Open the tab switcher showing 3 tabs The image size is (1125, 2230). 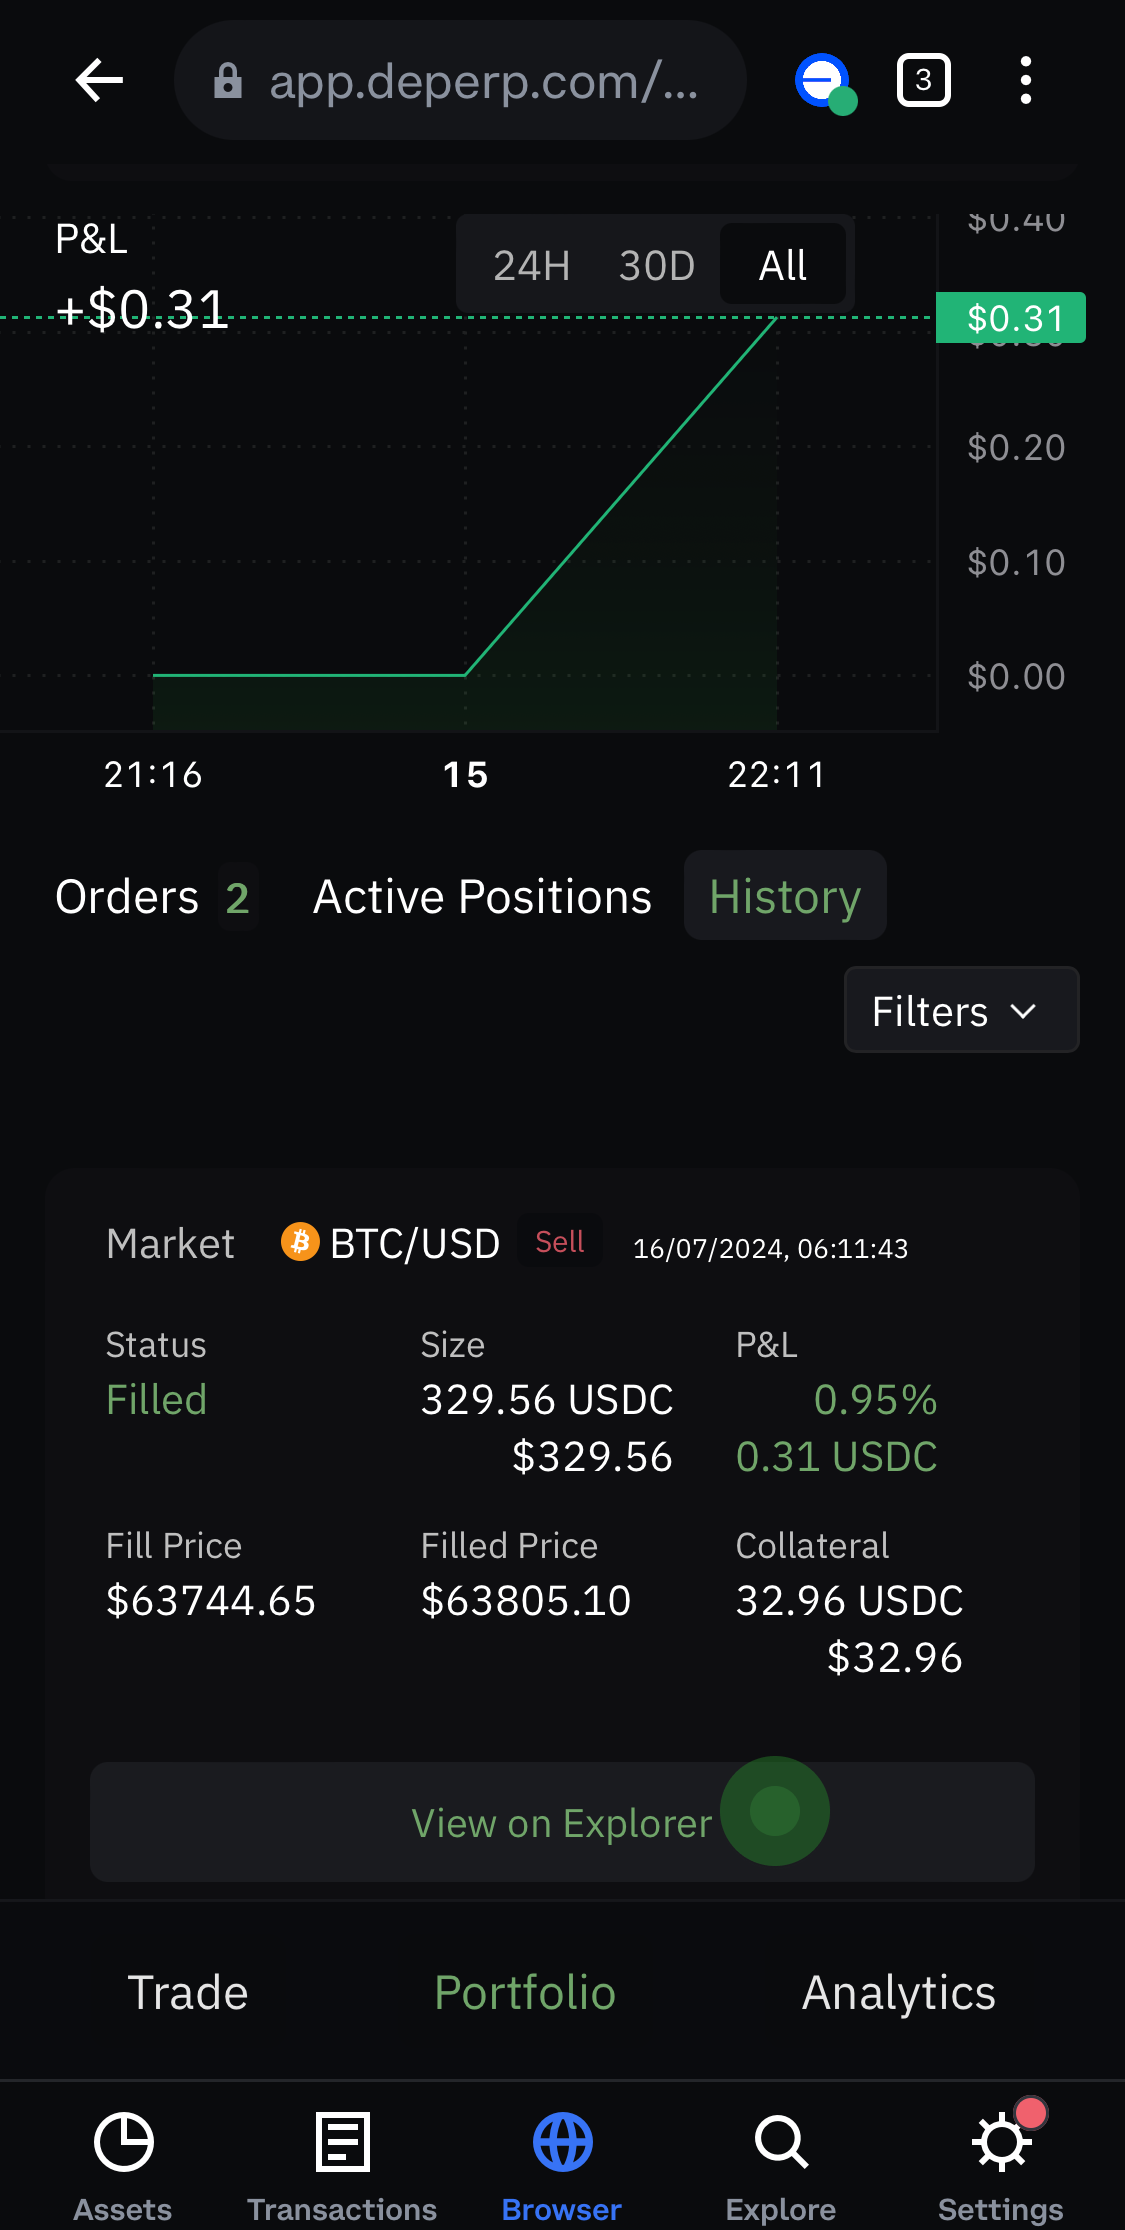click(923, 80)
